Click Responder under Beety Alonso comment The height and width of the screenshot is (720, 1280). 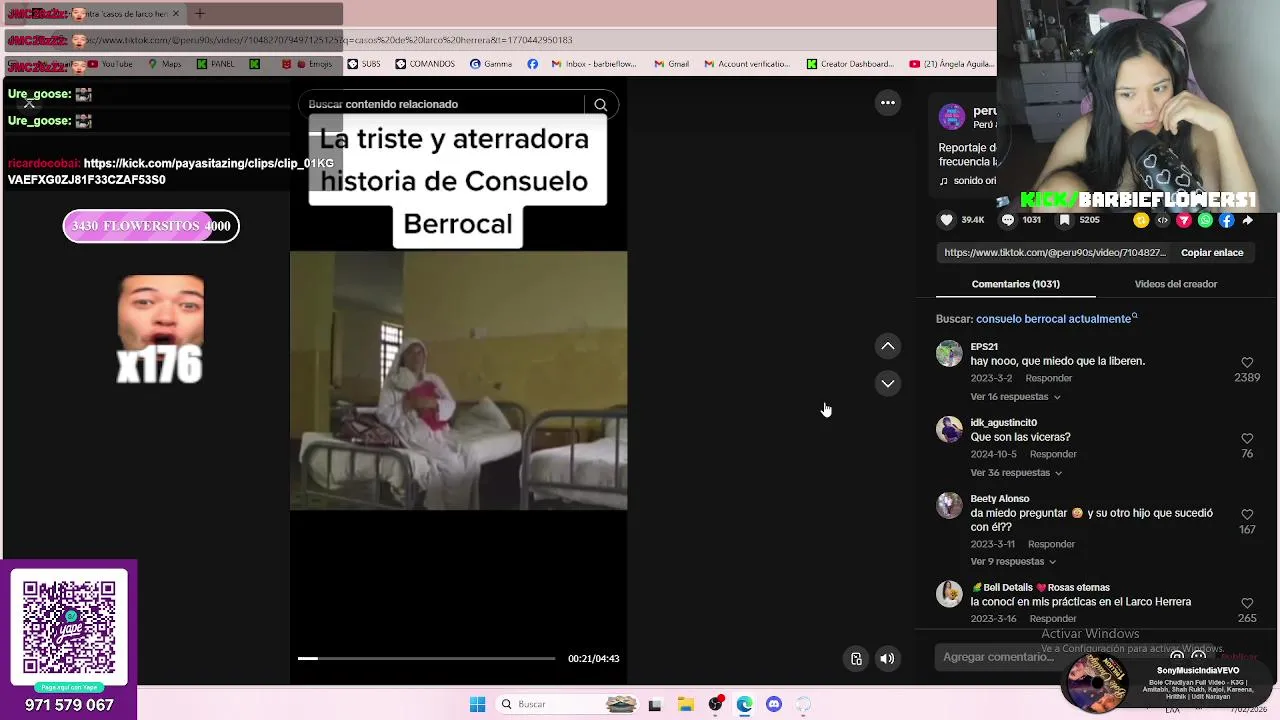click(x=1051, y=544)
